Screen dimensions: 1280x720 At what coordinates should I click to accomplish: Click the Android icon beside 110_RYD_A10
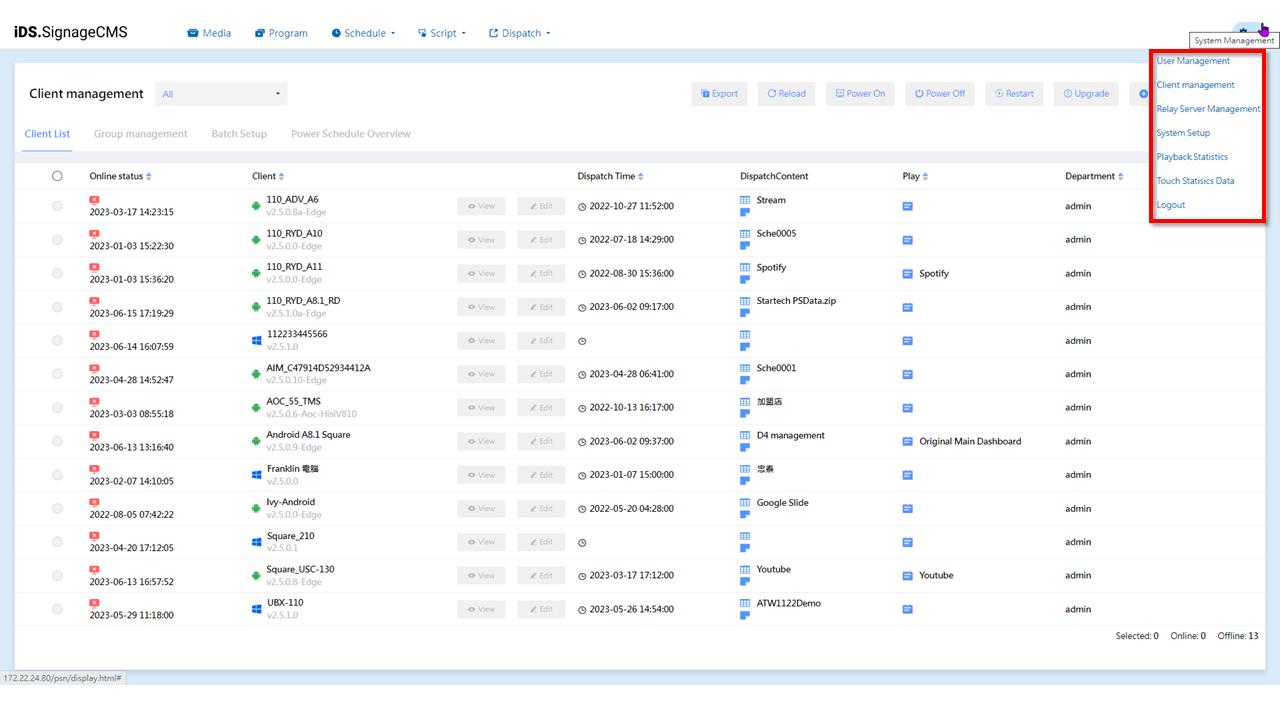tap(257, 240)
